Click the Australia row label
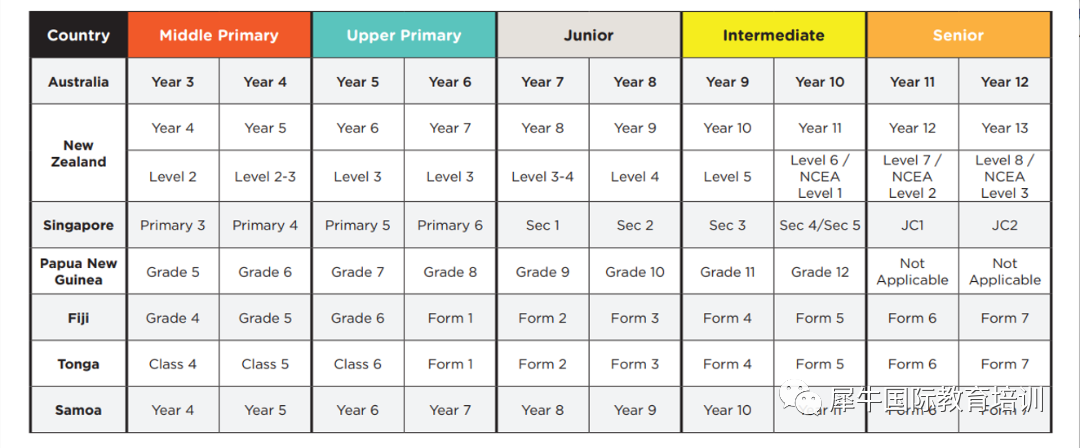Image resolution: width=1080 pixels, height=448 pixels. point(78,81)
